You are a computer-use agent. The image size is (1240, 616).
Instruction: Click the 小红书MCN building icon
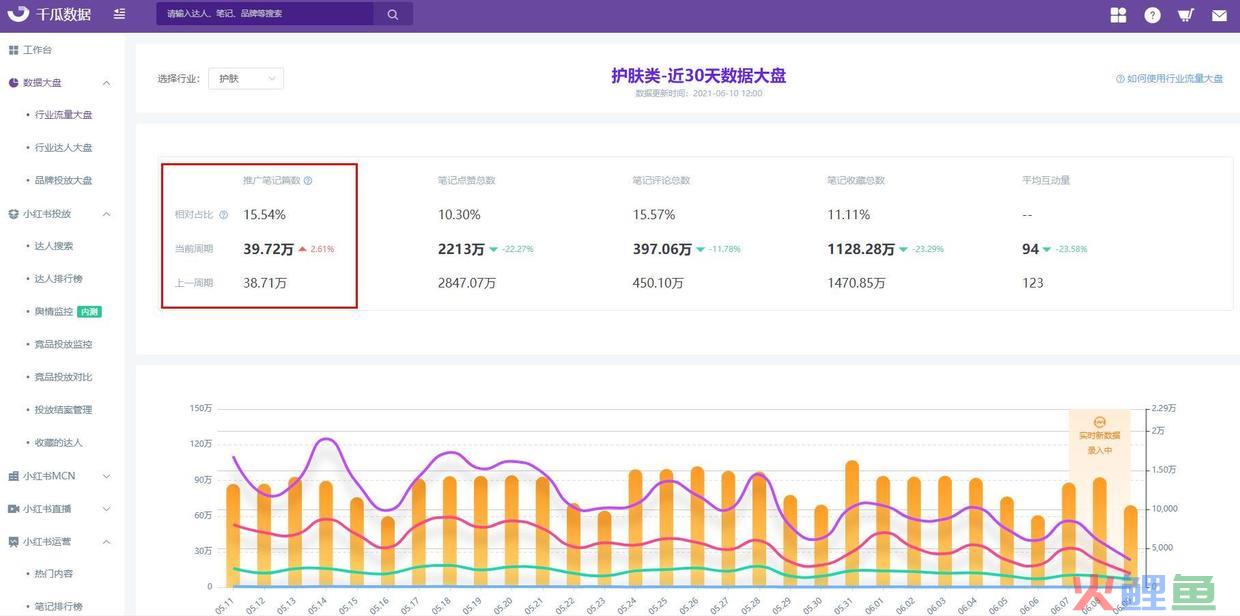click(14, 476)
